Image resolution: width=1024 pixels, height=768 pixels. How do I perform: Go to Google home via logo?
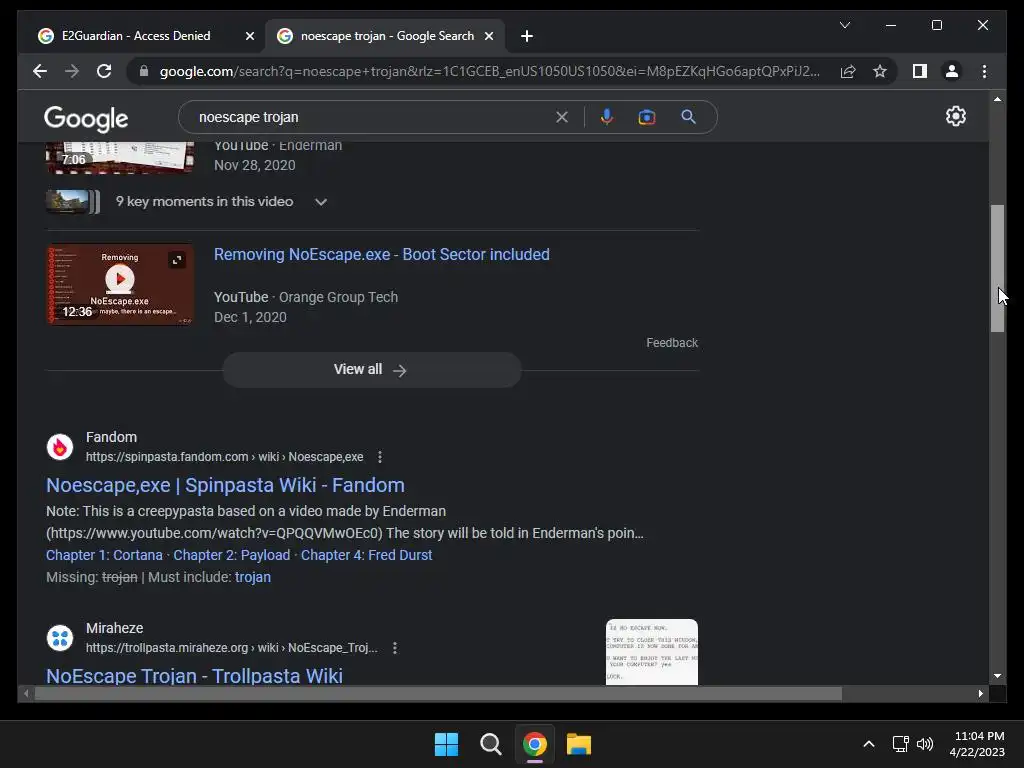(x=86, y=118)
